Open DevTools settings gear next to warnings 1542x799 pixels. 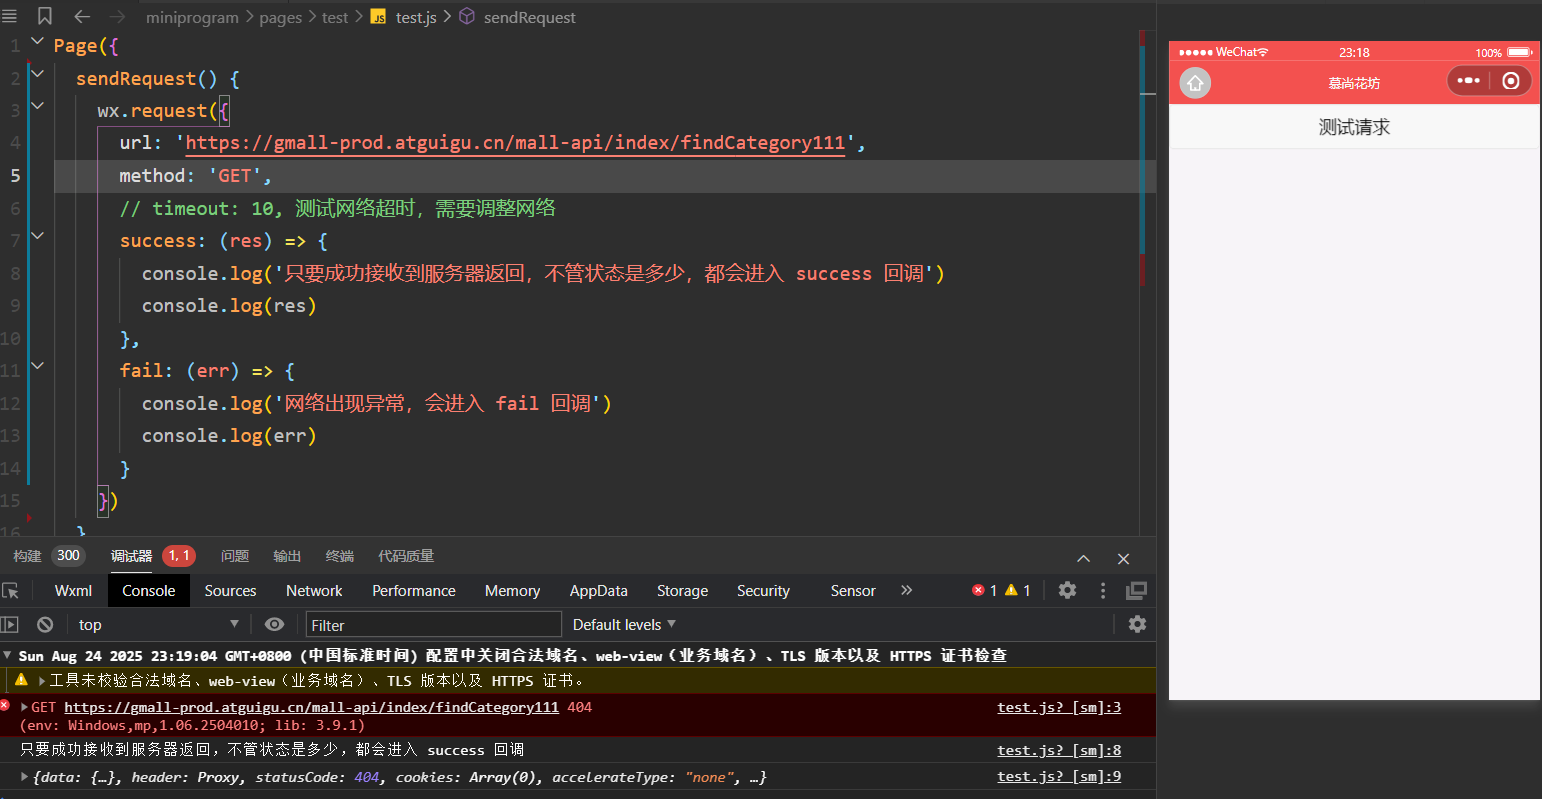[x=1067, y=590]
